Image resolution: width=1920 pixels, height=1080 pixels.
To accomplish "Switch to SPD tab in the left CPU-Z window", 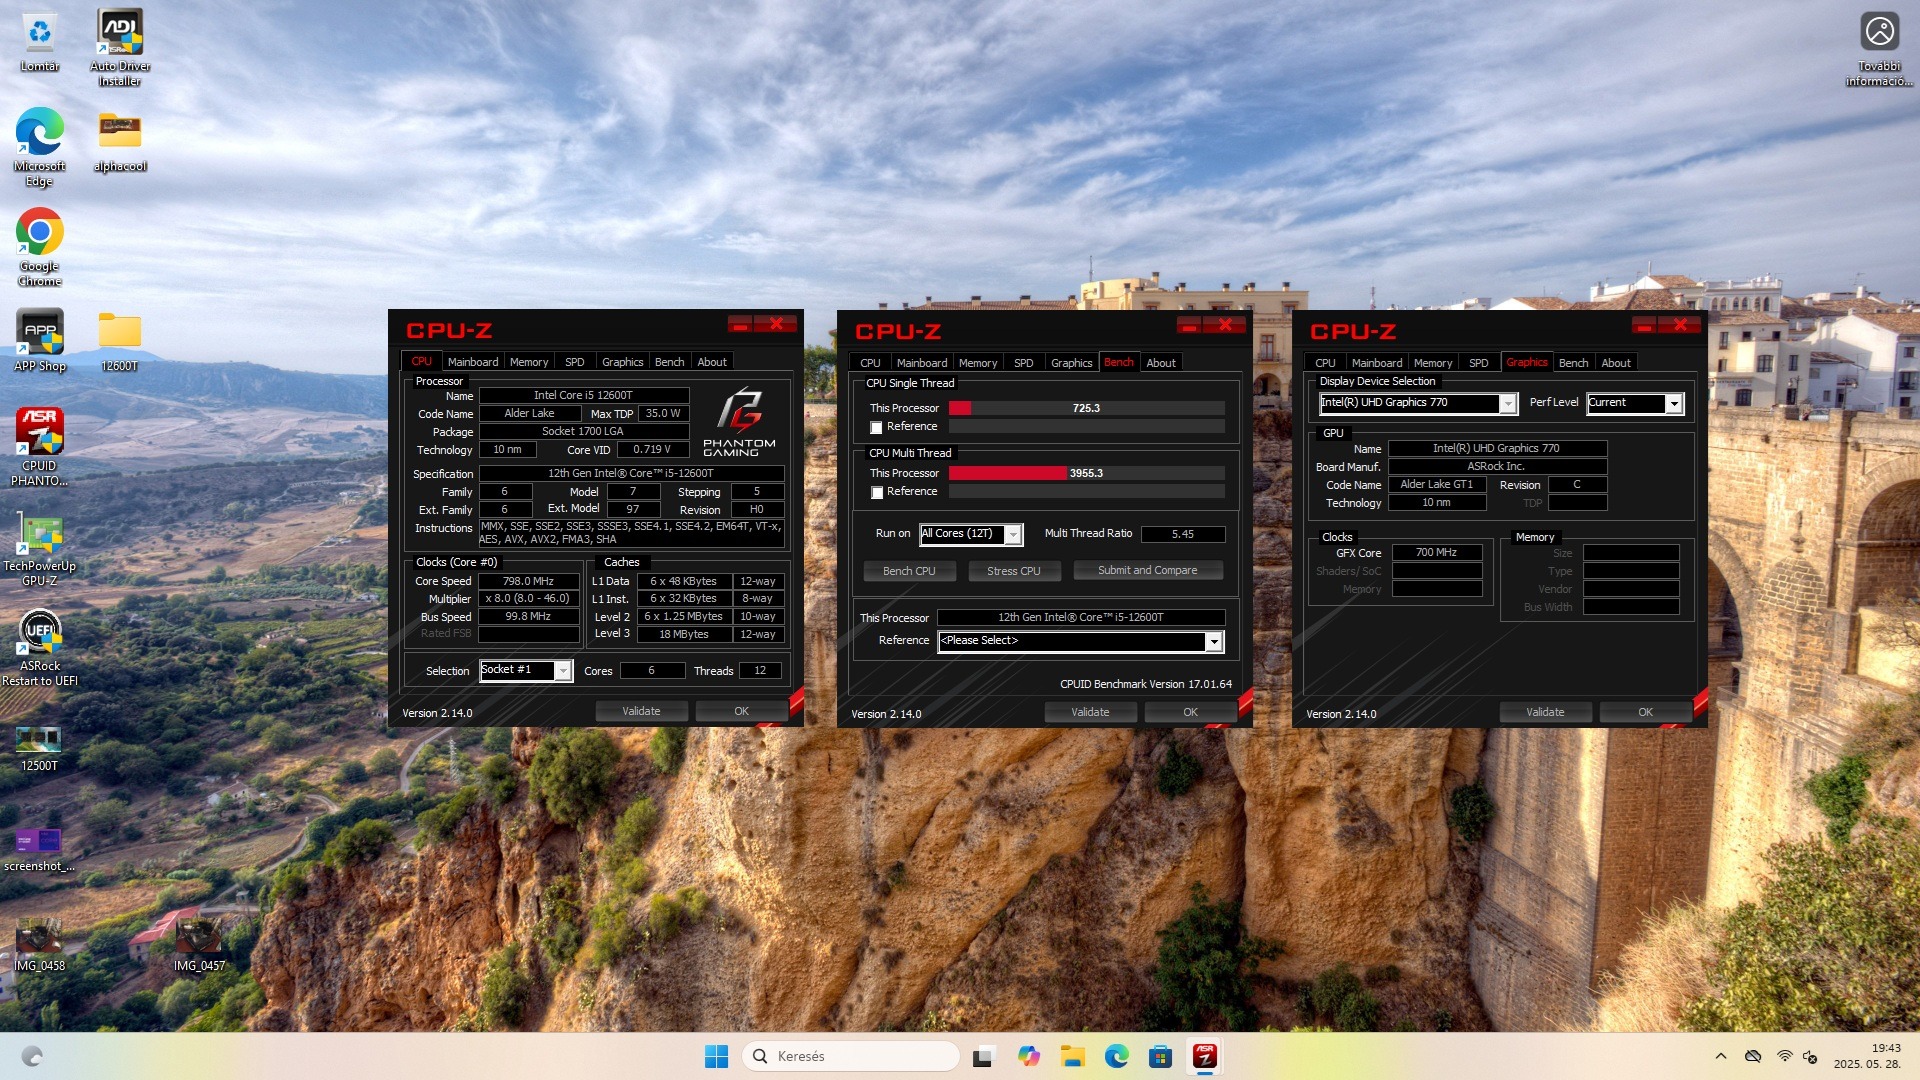I will tap(574, 362).
